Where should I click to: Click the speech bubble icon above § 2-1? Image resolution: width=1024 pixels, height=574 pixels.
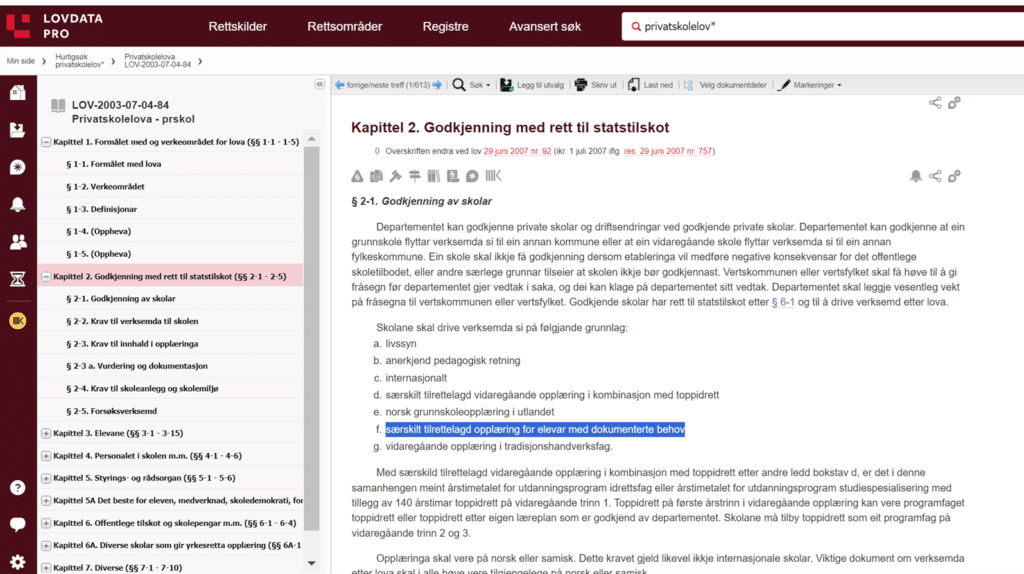[x=472, y=176]
